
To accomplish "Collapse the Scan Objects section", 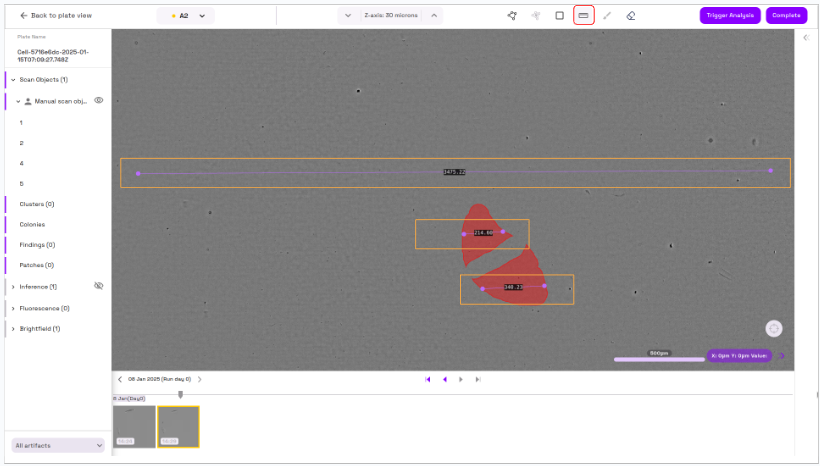I will coord(13,79).
